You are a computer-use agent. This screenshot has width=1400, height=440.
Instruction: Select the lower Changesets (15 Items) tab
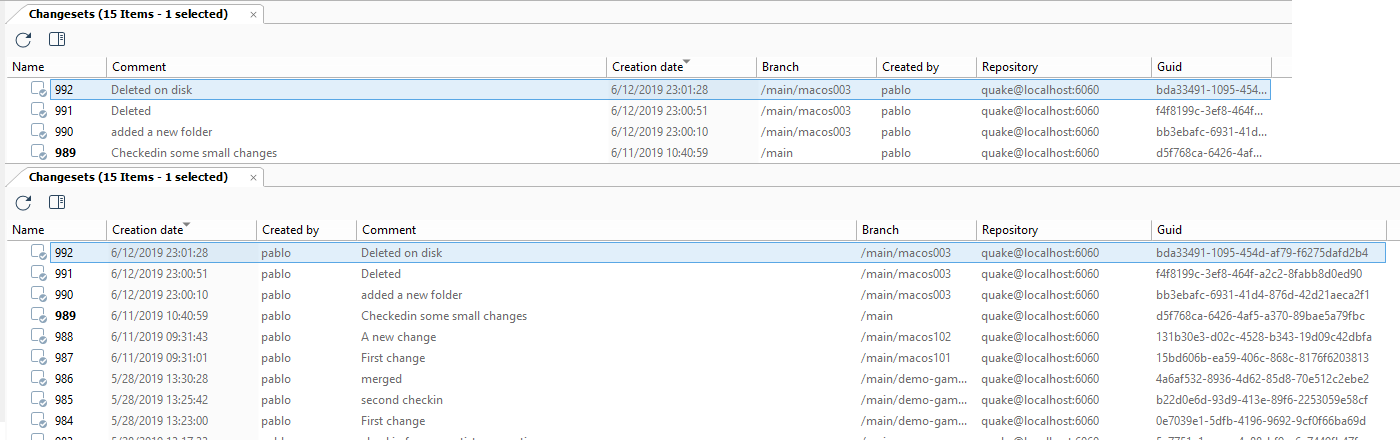(128, 177)
